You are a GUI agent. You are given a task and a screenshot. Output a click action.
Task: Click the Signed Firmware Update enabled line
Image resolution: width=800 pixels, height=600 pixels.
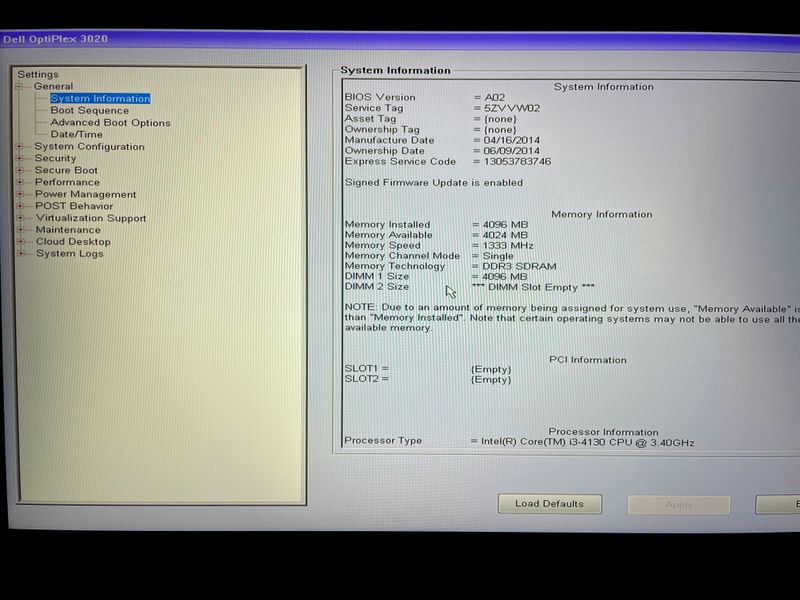click(434, 183)
